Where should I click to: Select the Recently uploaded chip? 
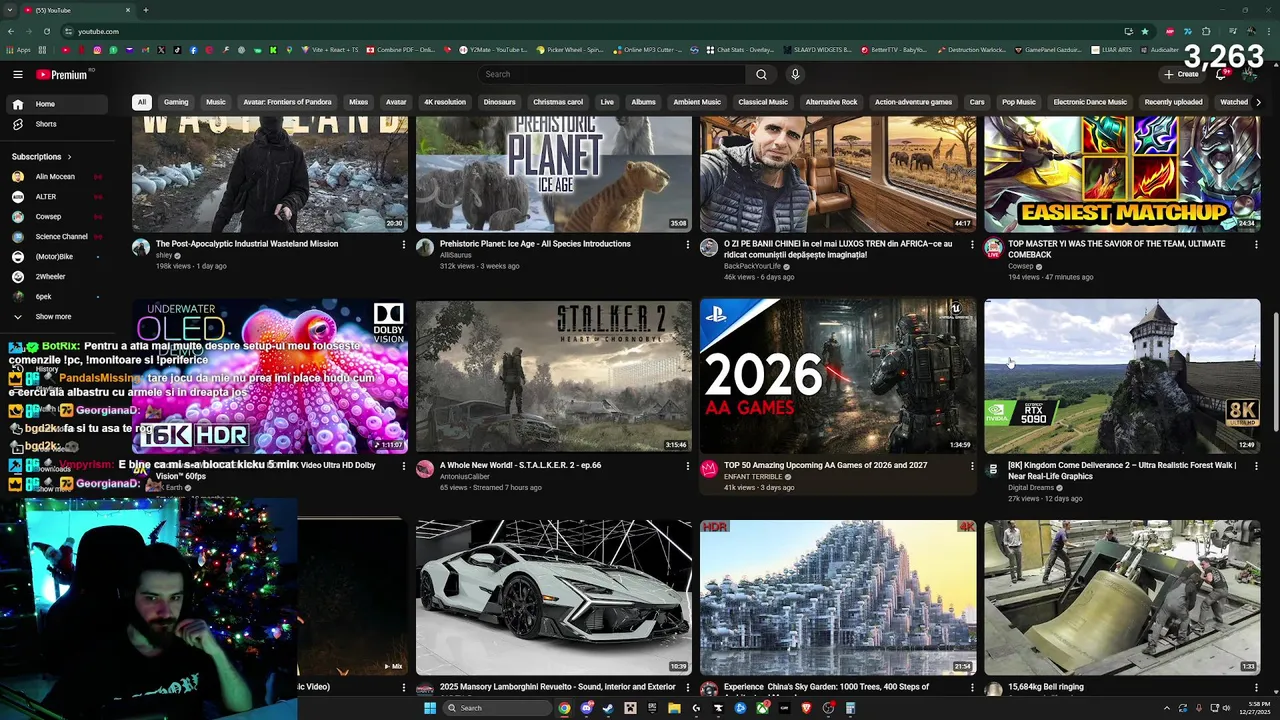pyautogui.click(x=1173, y=102)
